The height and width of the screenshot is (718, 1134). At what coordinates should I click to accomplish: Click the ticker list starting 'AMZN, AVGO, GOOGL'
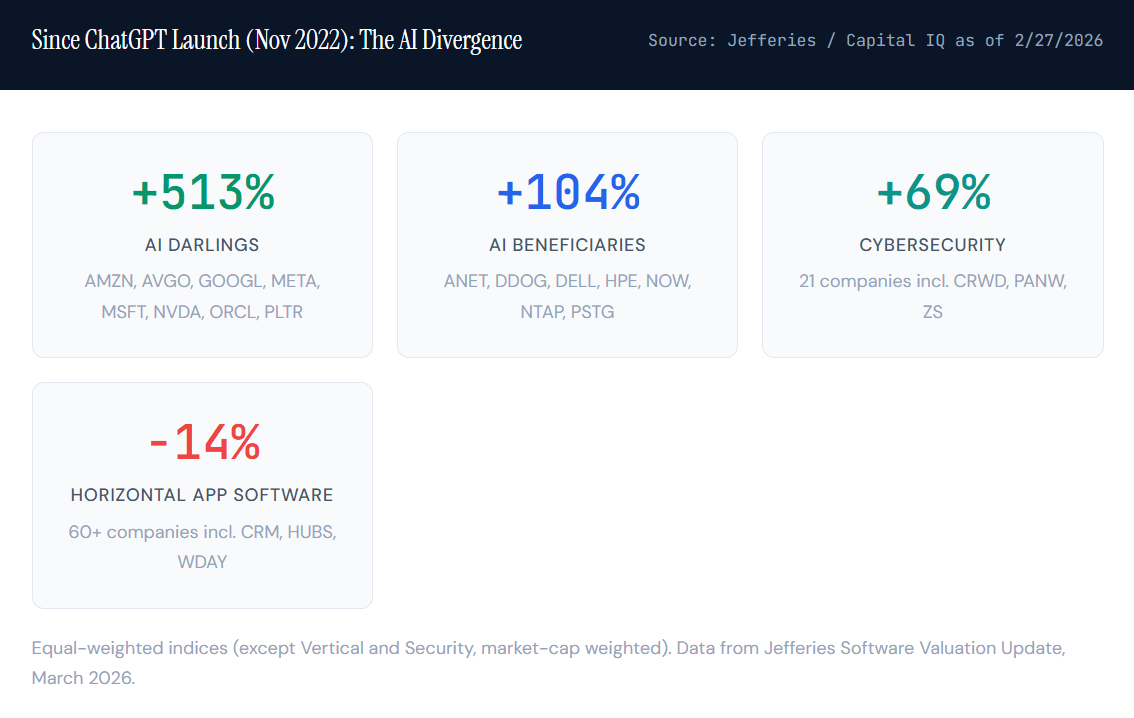(202, 296)
